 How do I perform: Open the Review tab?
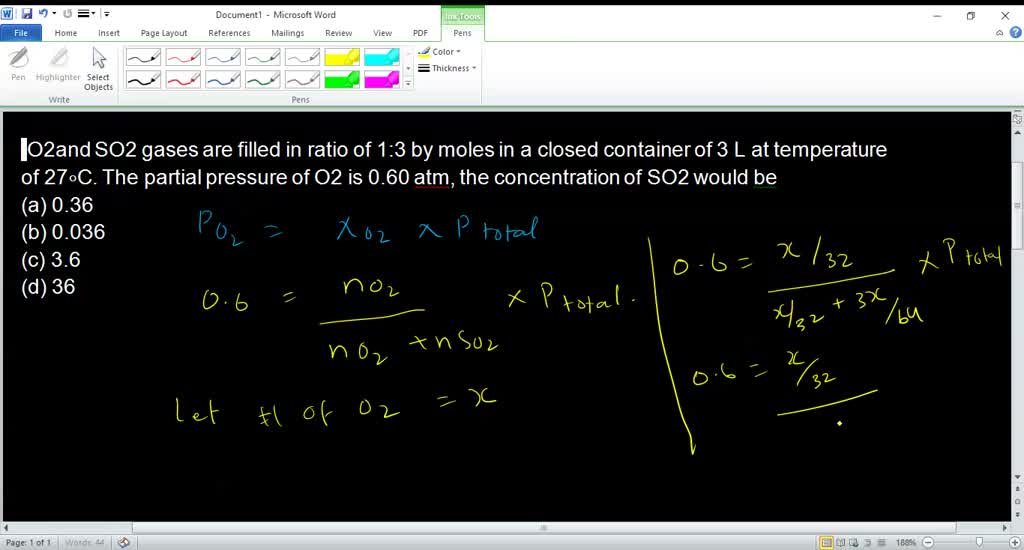click(x=338, y=33)
